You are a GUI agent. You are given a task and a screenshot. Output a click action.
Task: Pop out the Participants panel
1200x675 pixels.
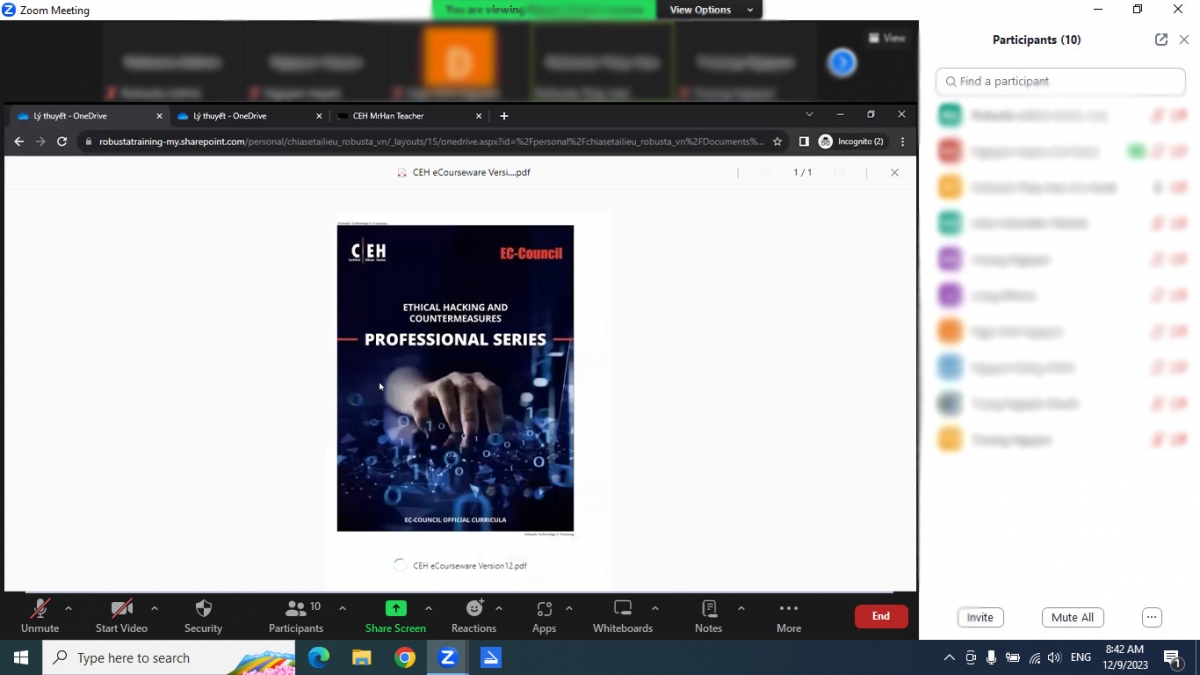[x=1161, y=40]
